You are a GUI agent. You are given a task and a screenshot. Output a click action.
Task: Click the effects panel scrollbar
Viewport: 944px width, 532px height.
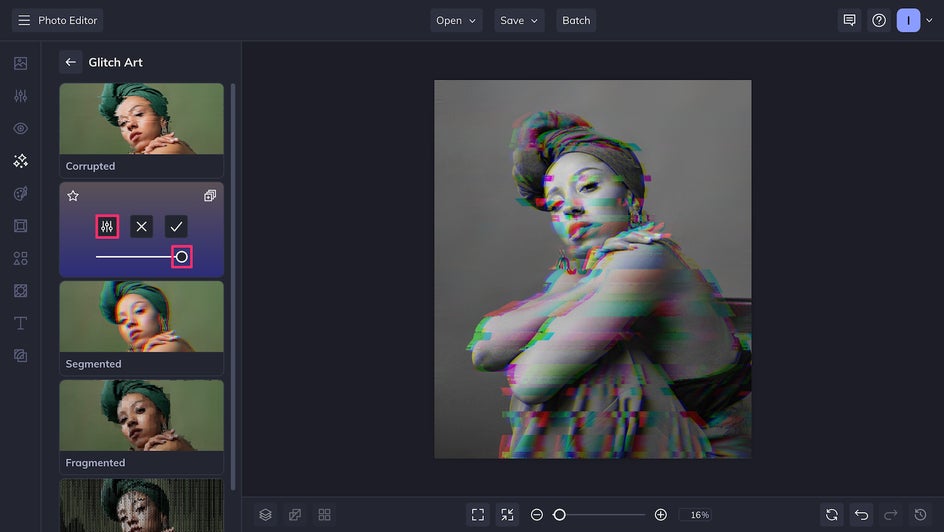(x=233, y=287)
